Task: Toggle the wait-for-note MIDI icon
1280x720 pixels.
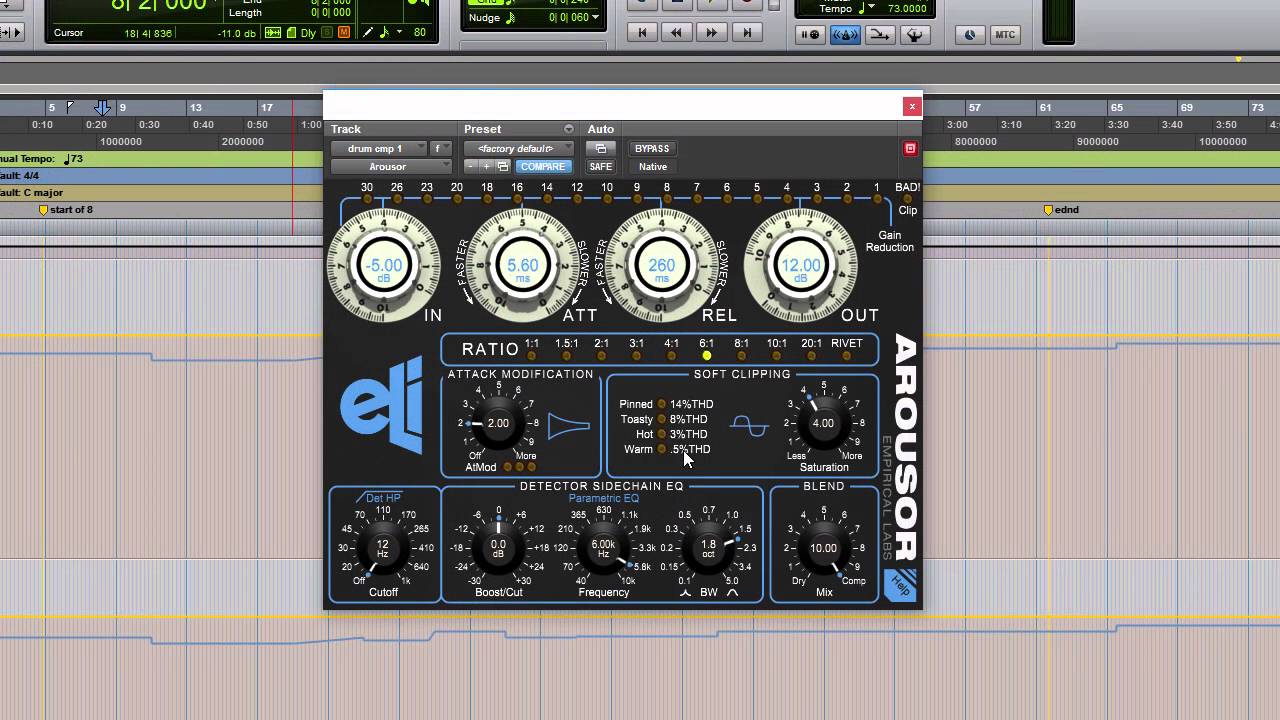Action: point(810,35)
